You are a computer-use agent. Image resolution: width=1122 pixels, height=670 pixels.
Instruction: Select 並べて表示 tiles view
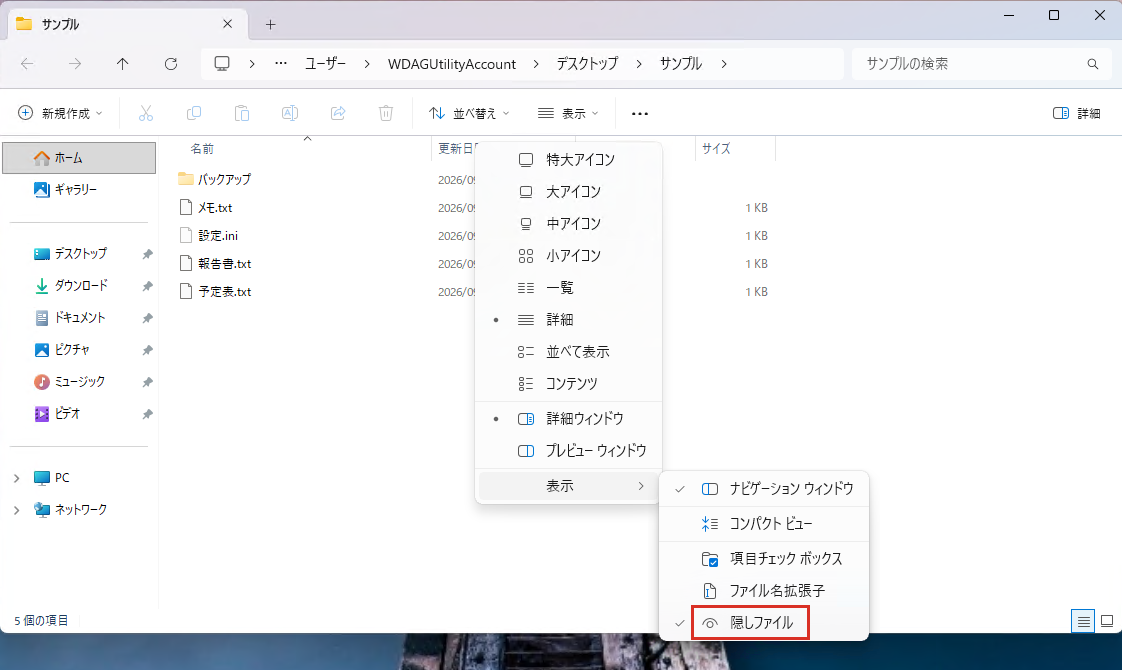click(x=569, y=351)
